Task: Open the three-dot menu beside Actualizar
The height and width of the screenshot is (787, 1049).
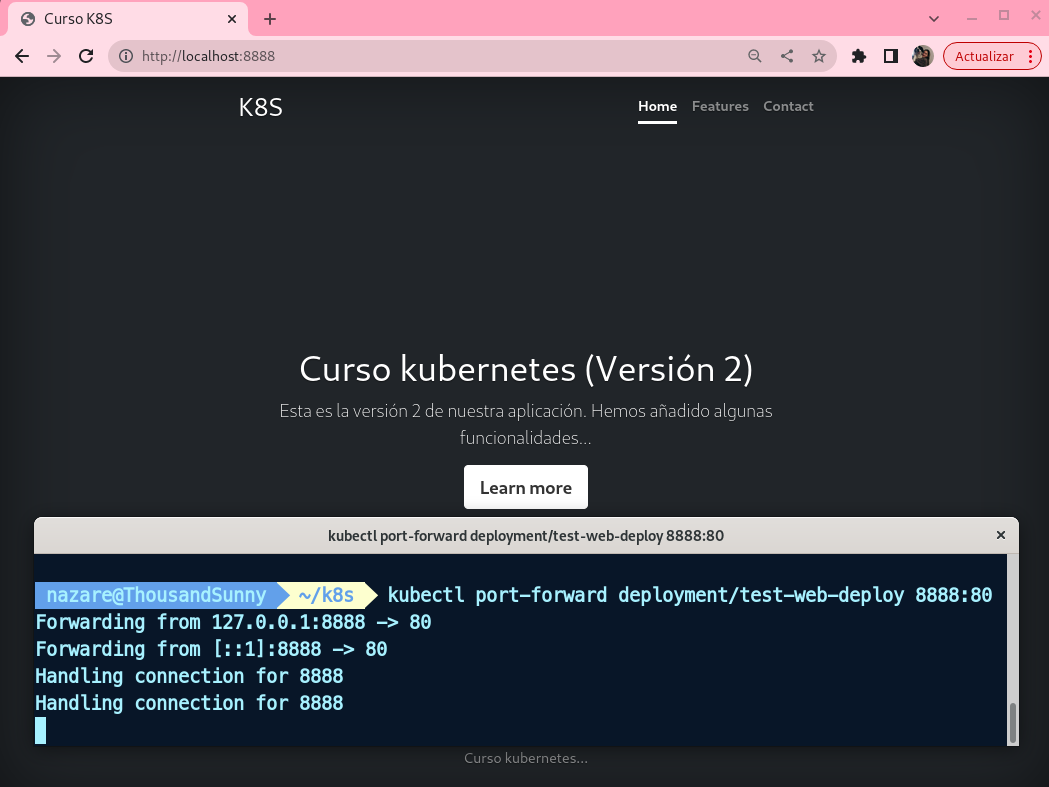Action: click(x=1031, y=57)
